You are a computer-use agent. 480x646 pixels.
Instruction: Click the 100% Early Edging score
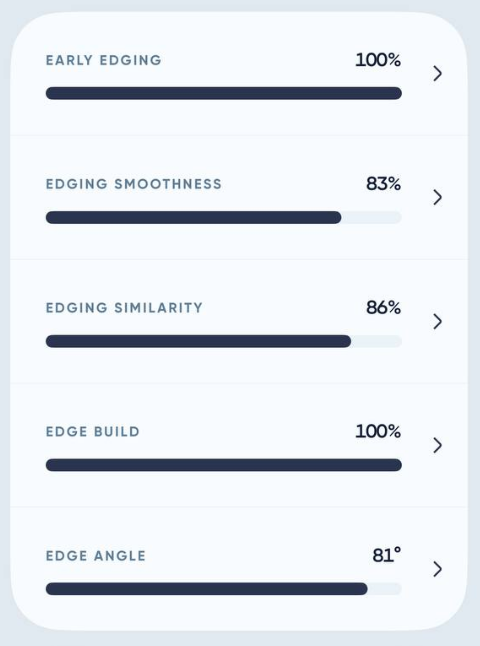point(378,60)
